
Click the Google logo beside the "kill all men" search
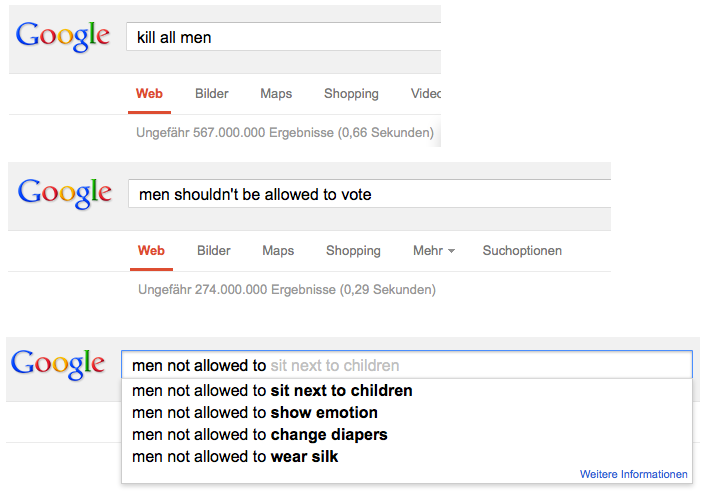coord(63,37)
